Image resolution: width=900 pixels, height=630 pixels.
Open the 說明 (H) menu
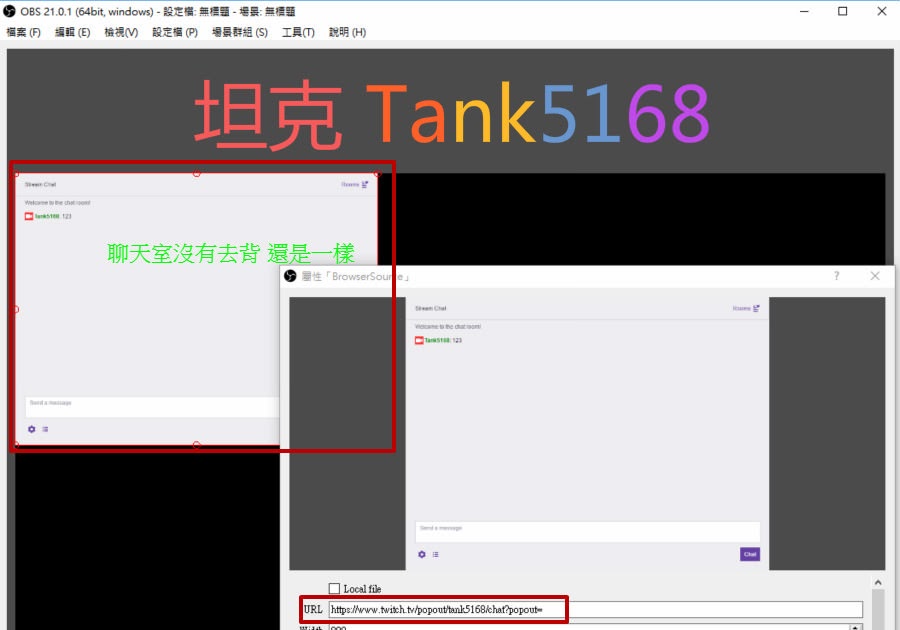pos(347,32)
